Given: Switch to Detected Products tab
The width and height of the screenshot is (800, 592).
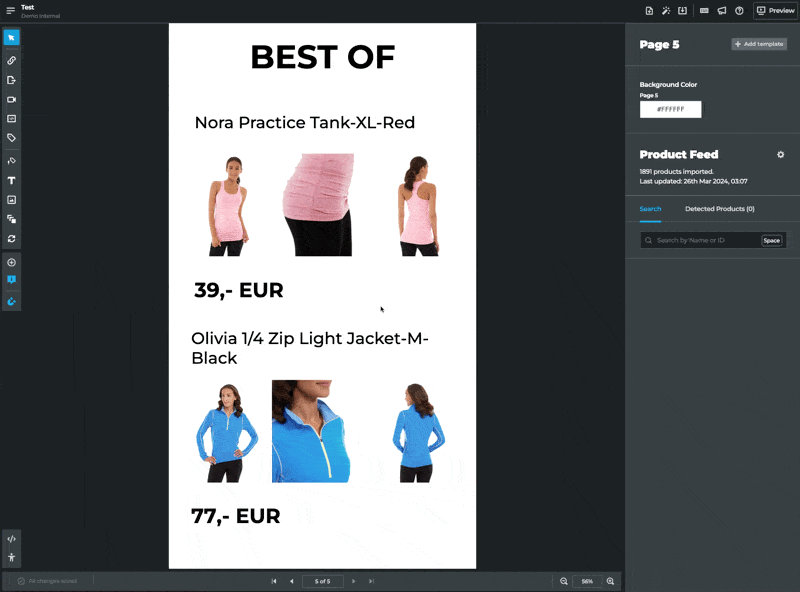Looking at the screenshot, I should (719, 209).
